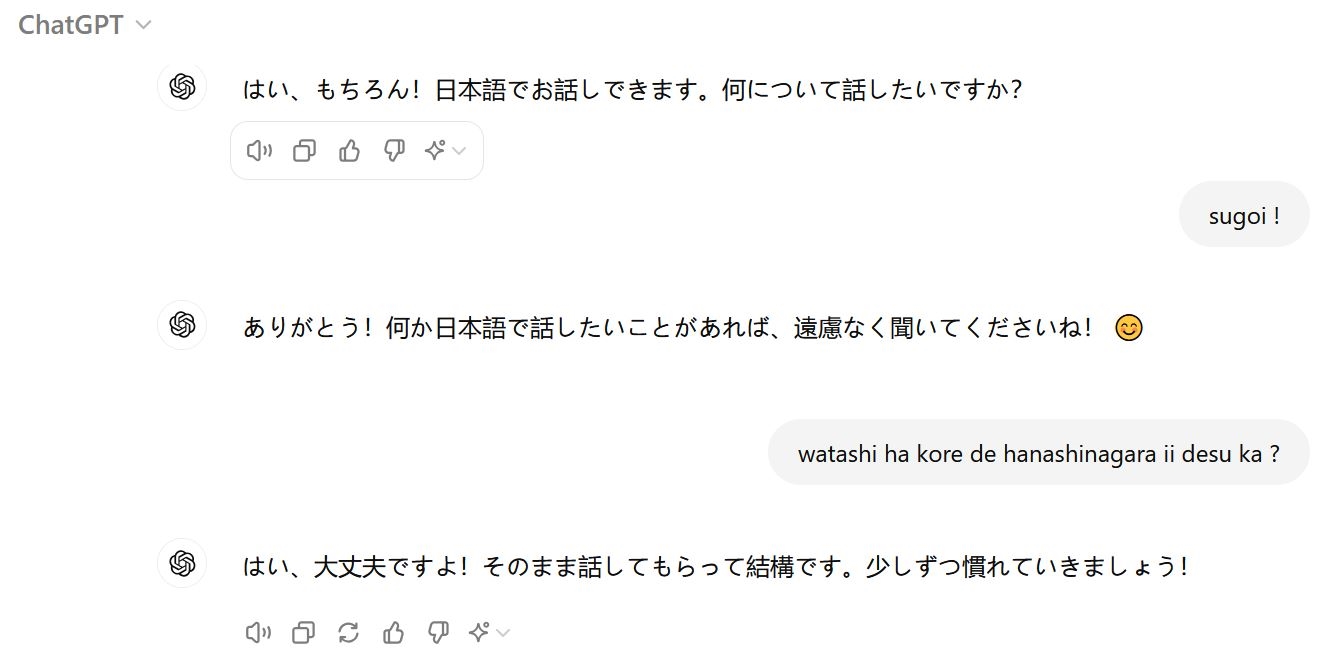Screen dimensions: 1335x664
Task: Click ChatGPT avatar beside ありがとう response
Action: click(182, 325)
